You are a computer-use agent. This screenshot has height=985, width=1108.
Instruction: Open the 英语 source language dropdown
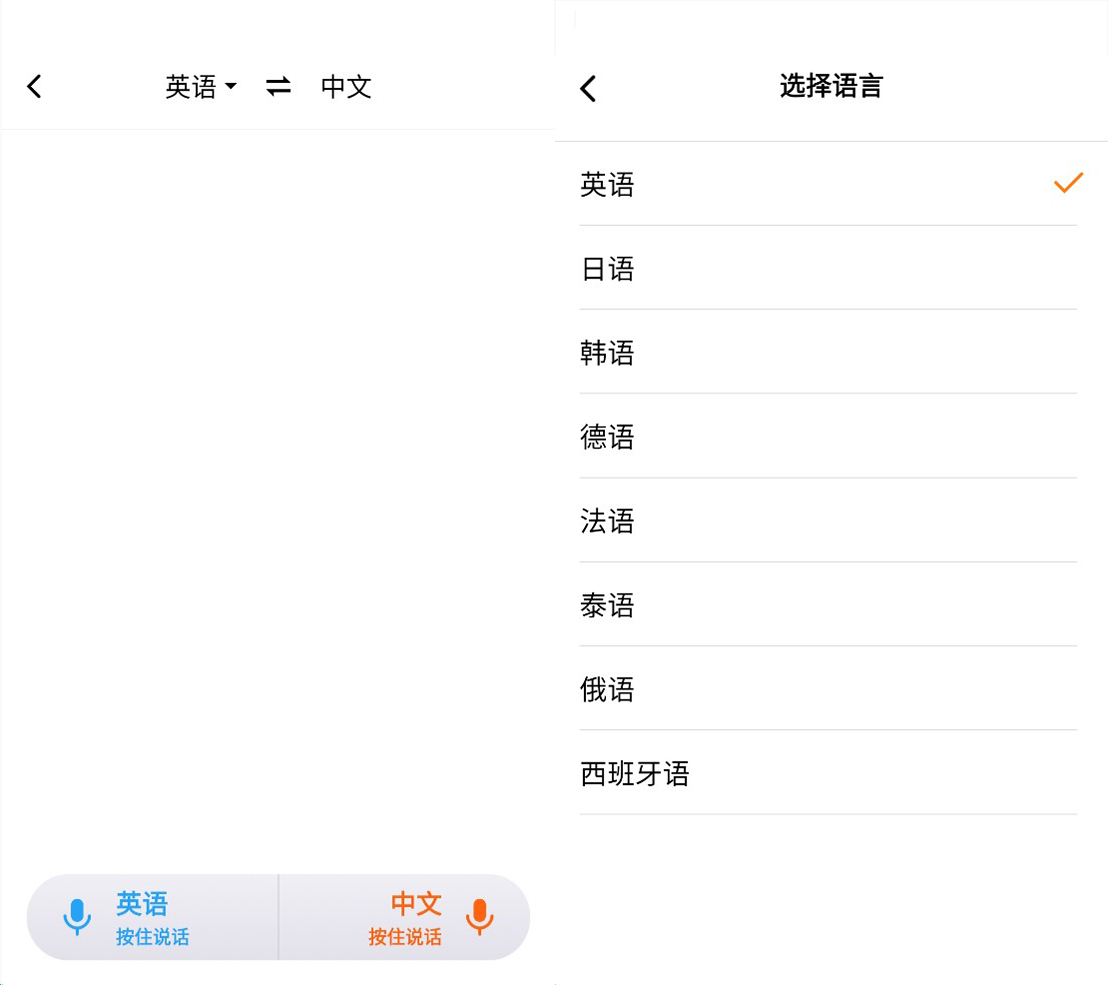tap(193, 86)
